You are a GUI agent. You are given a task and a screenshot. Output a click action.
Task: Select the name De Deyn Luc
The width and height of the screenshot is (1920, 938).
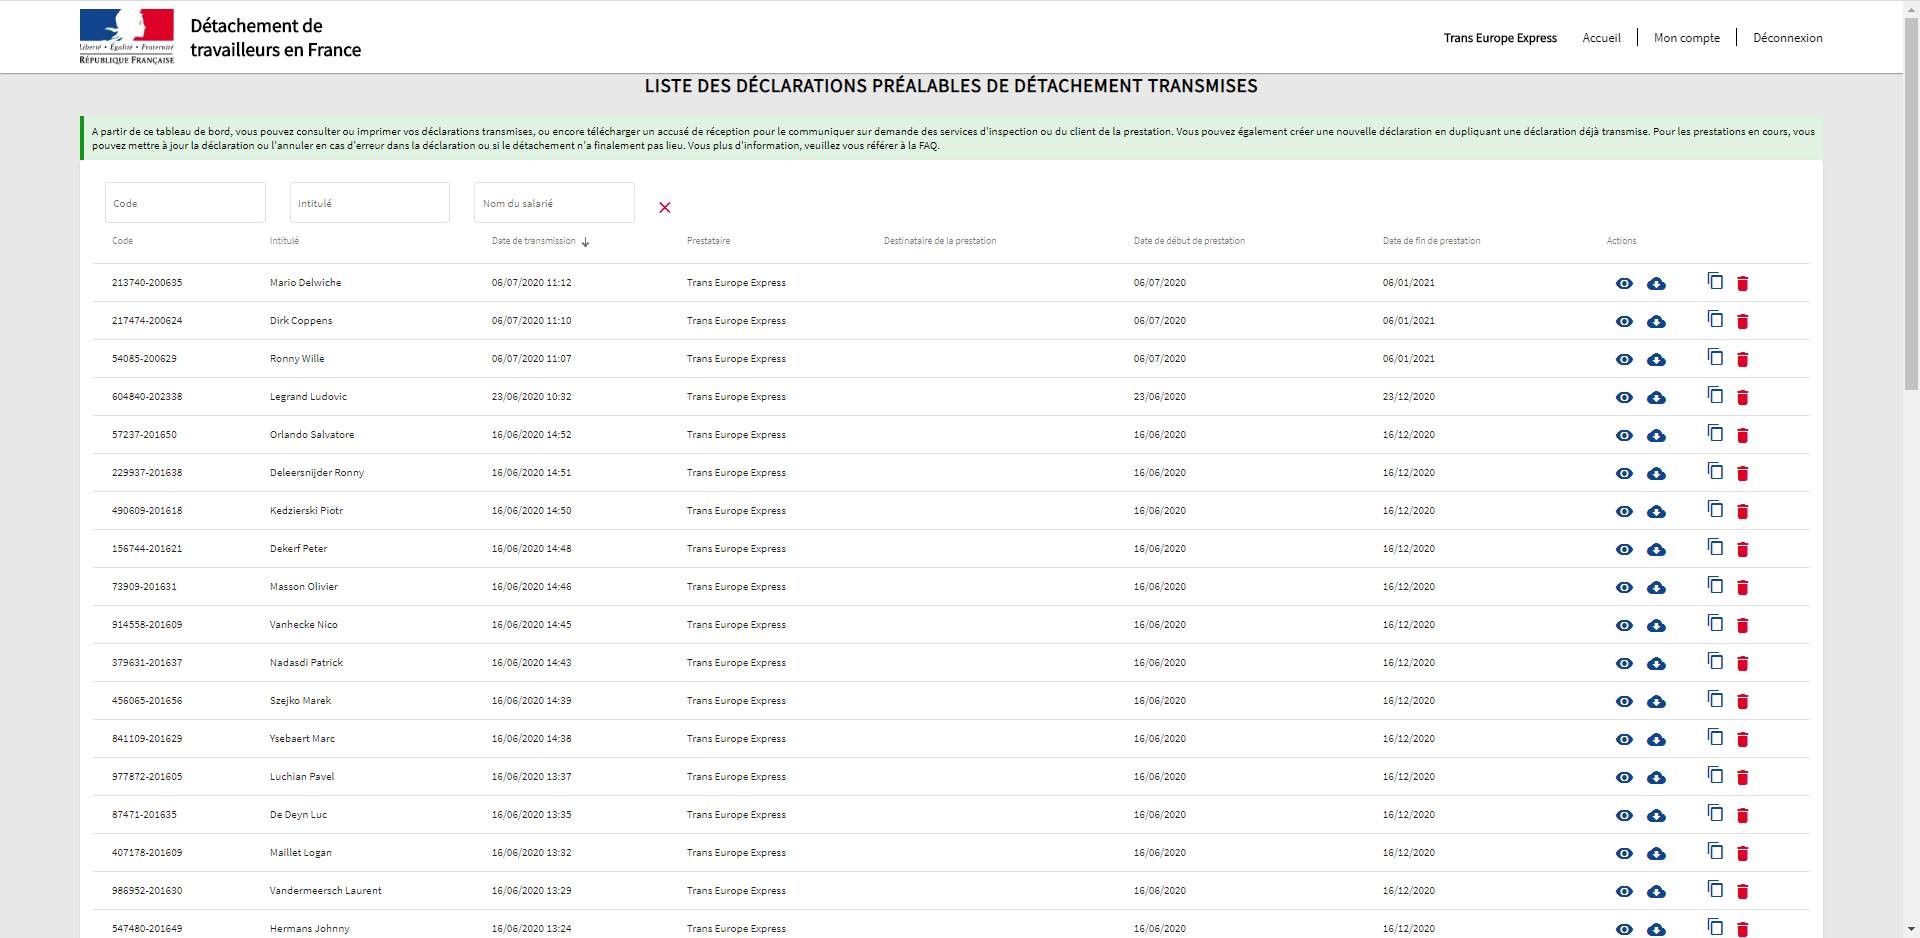pyautogui.click(x=298, y=815)
